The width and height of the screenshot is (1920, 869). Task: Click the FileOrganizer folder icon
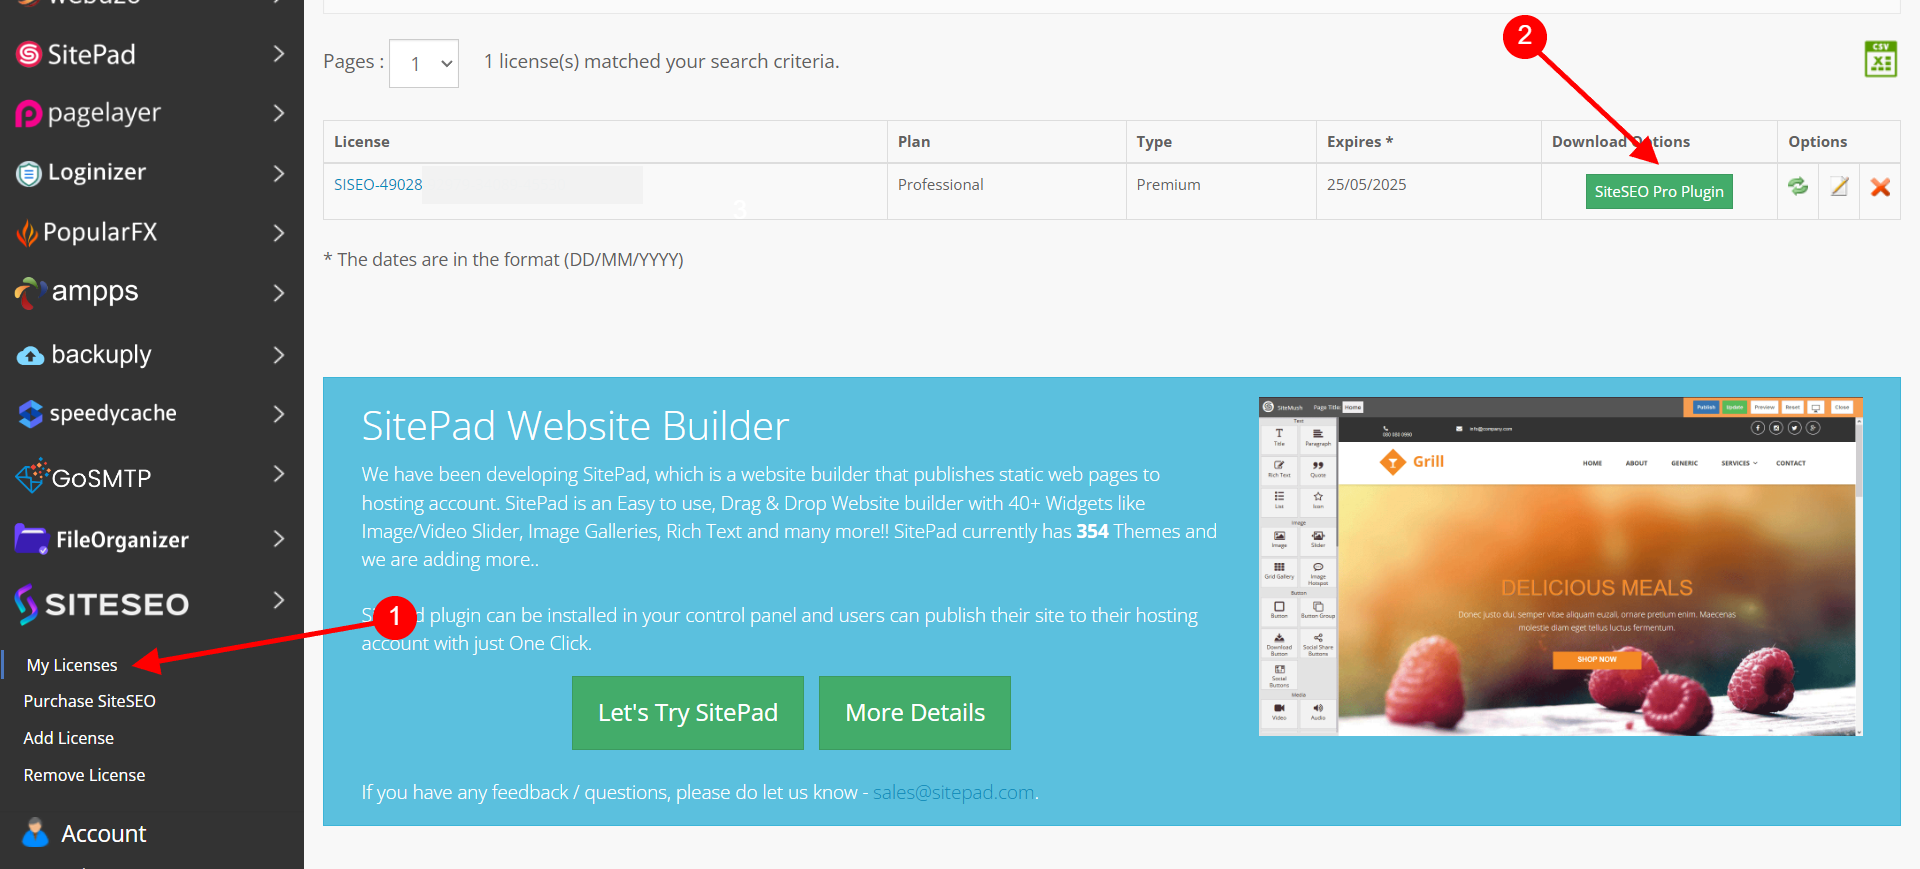[x=32, y=540]
